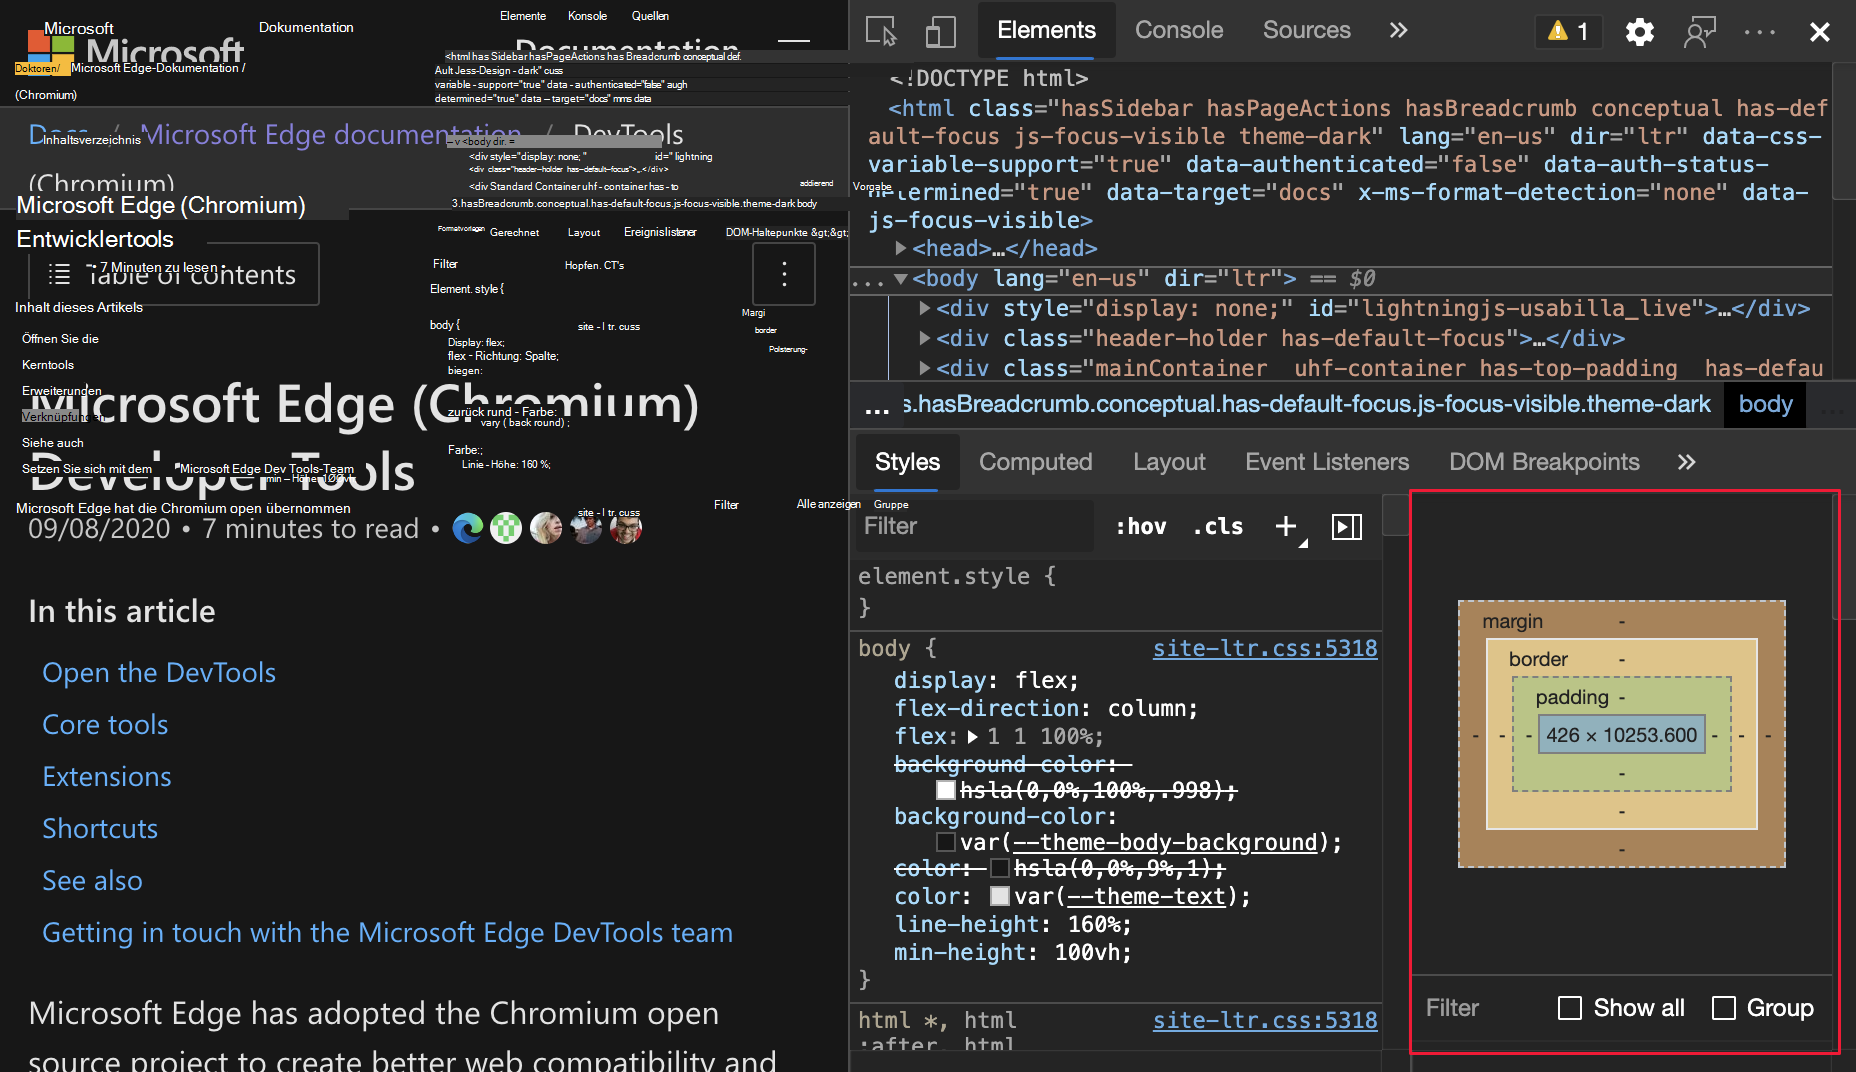
Task: Expand the head element node
Action: 901,248
